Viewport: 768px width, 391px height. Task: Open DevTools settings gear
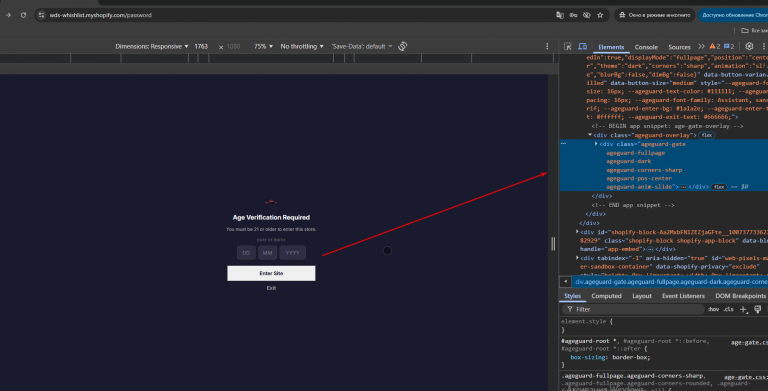click(x=749, y=46)
